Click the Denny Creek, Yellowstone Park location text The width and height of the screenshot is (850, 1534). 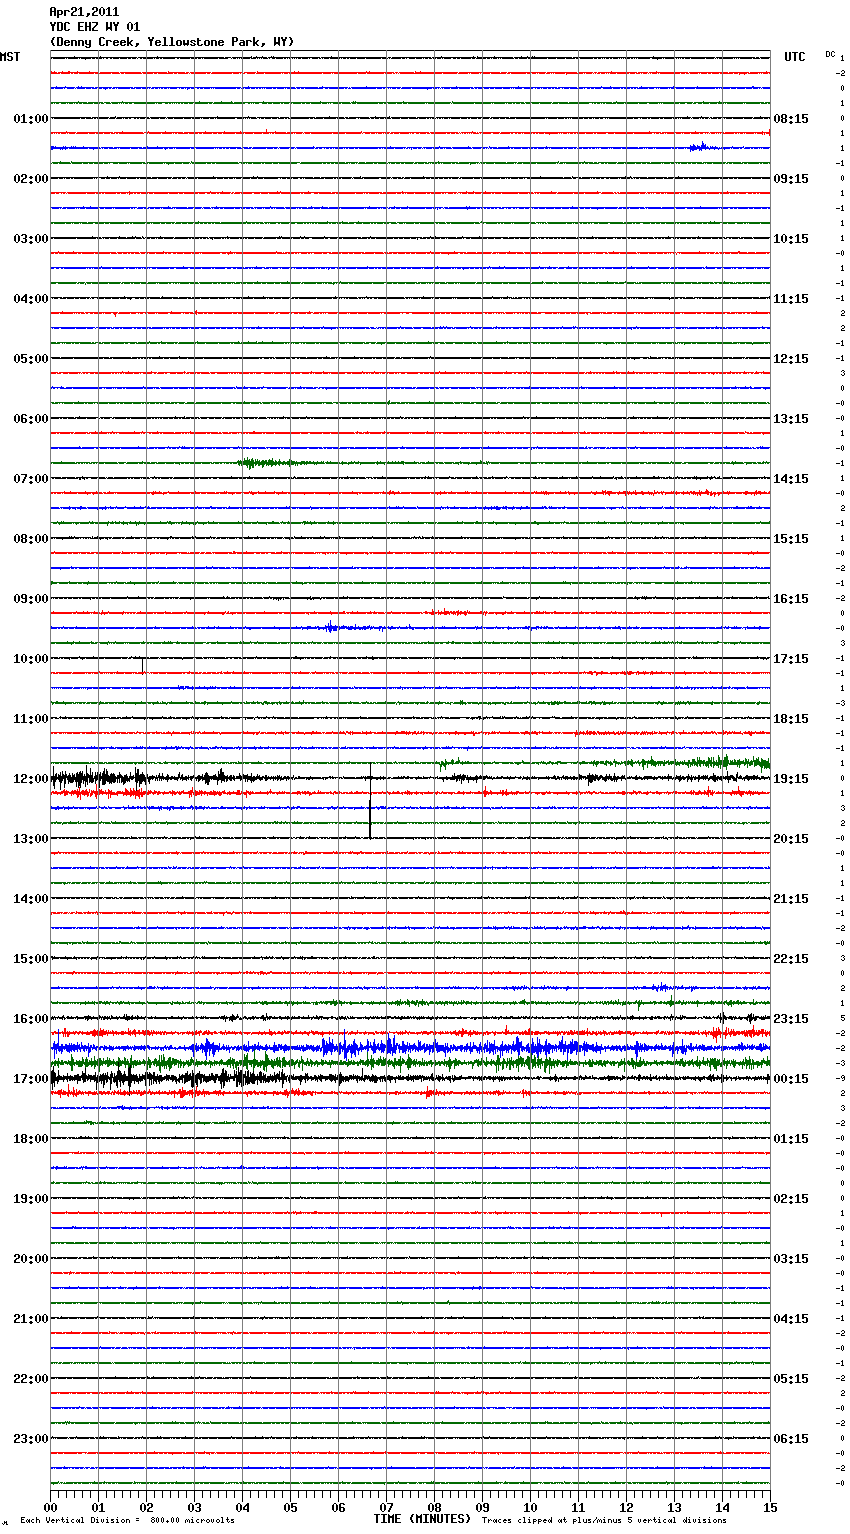pos(171,42)
